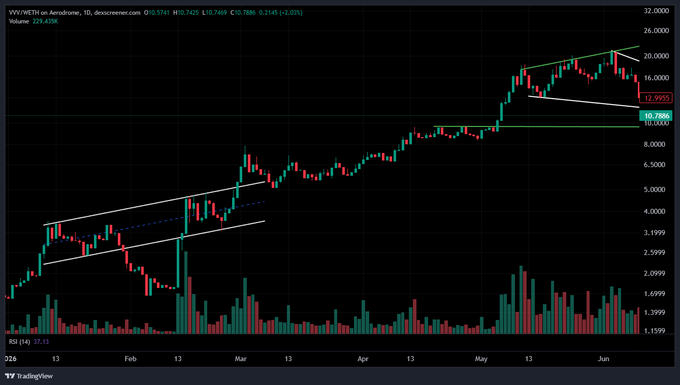Click the price change 0.2145 (+2.03%)
Viewport: 680px width, 385px height.
coord(281,13)
